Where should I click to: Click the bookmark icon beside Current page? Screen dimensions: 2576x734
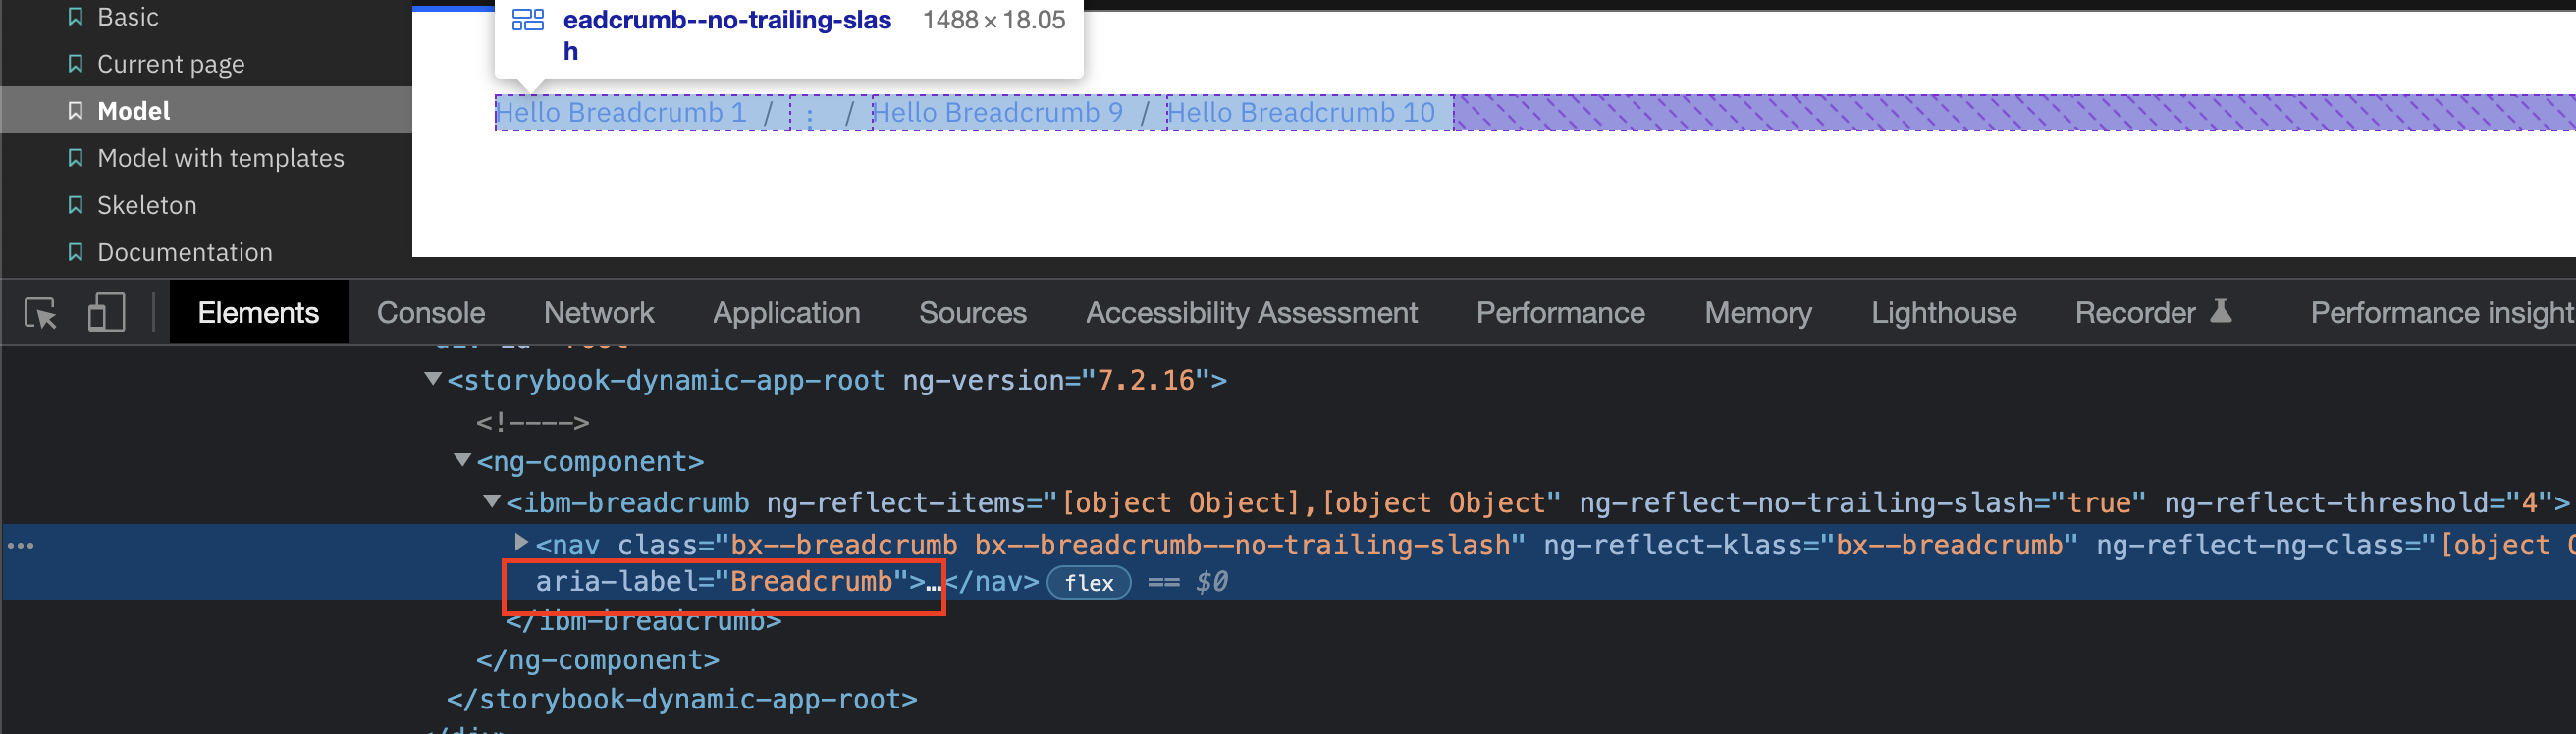[75, 63]
